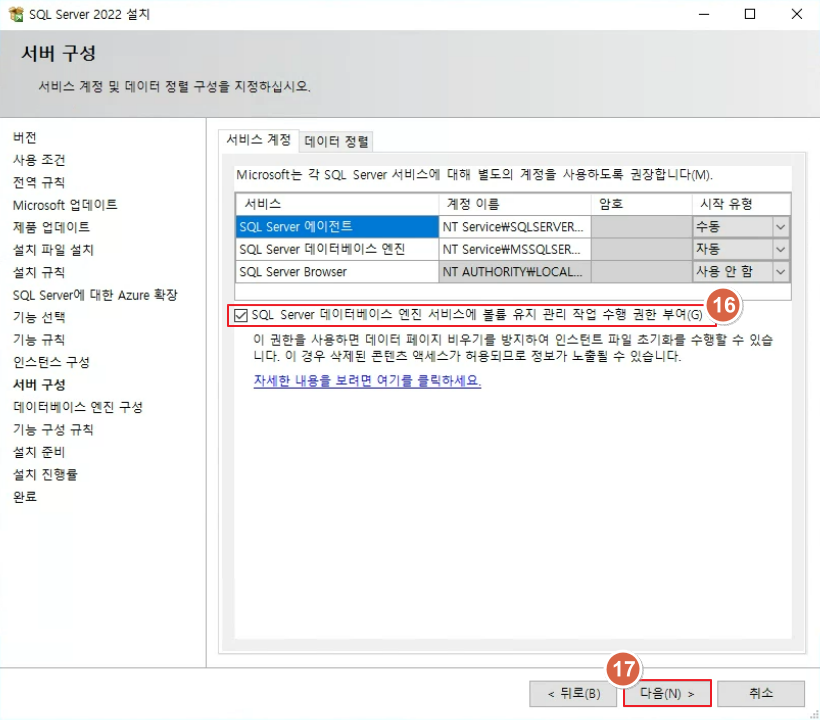Maximize the SQL Server 2022 설치 window
The width and height of the screenshot is (820, 720).
click(750, 14)
